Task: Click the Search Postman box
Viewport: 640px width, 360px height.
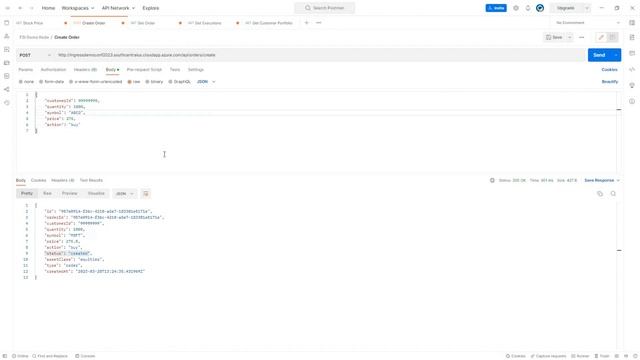Action: tap(325, 8)
